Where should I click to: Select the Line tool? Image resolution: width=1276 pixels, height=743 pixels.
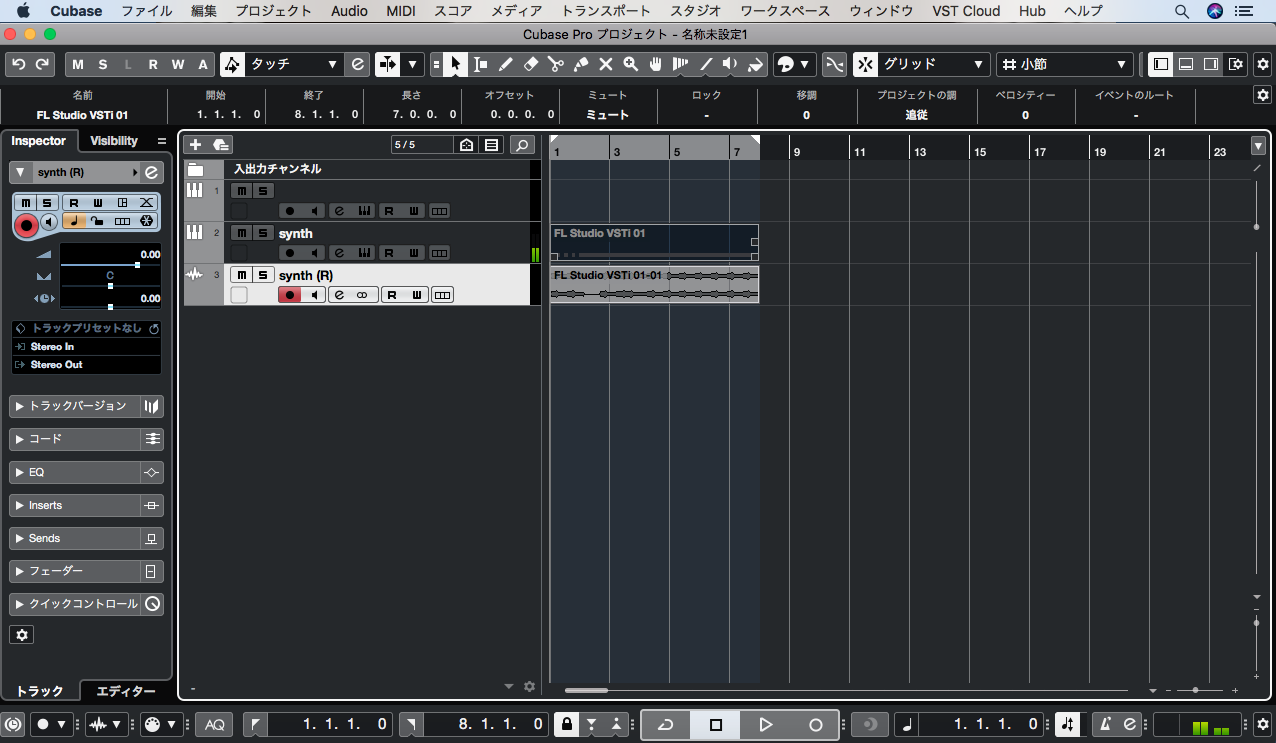pyautogui.click(x=705, y=64)
